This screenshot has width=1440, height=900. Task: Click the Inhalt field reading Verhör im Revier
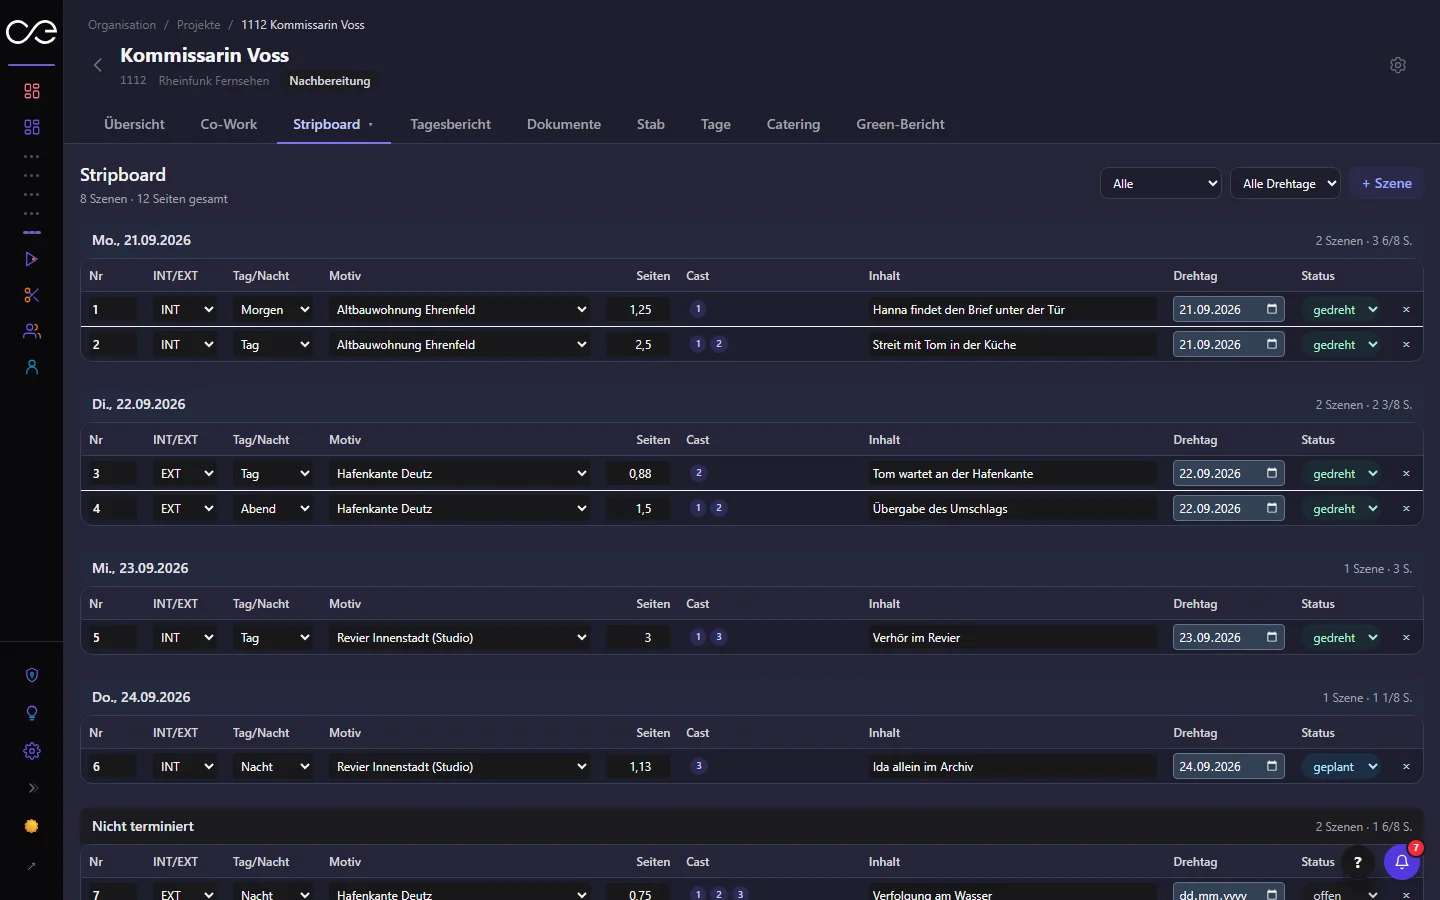1011,638
